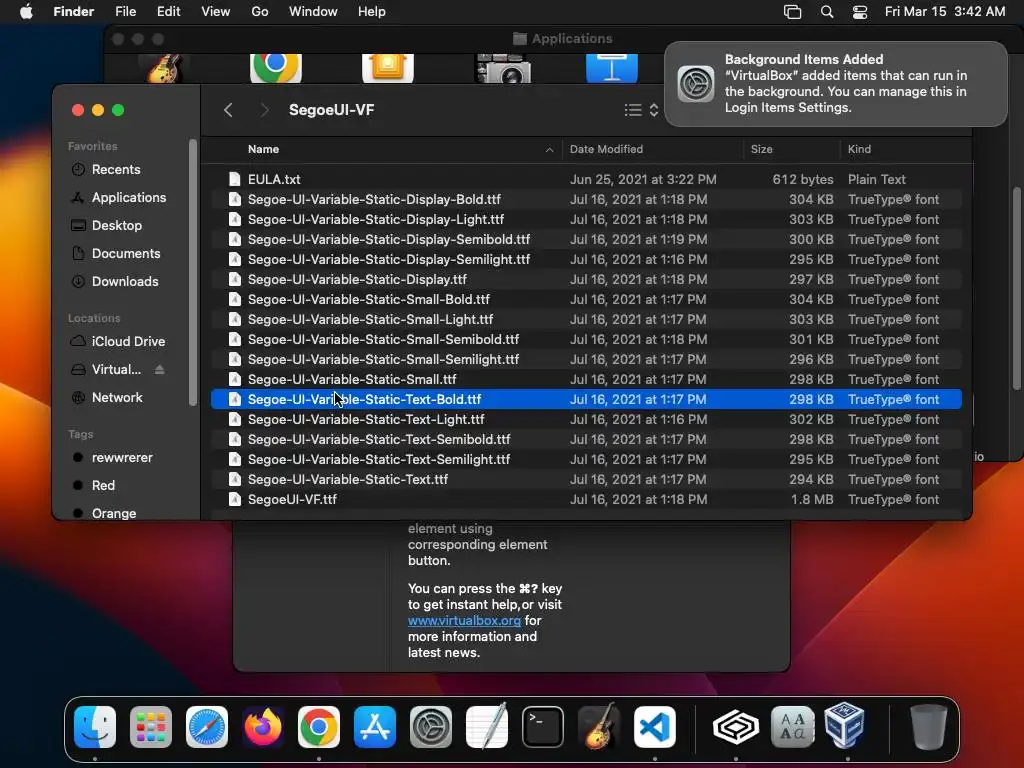Click the menu bar clock date

click(x=945, y=12)
